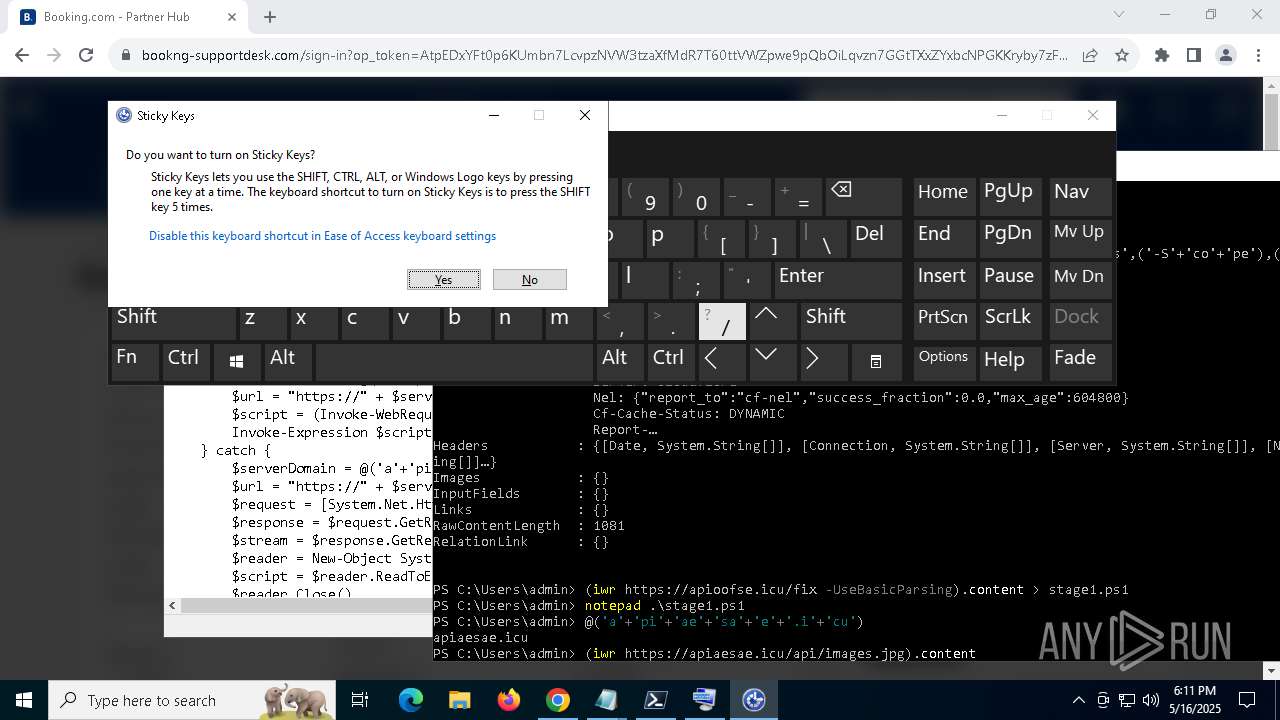Image resolution: width=1280 pixels, height=720 pixels.
Task: Launch Firefox from the taskbar
Action: point(509,700)
